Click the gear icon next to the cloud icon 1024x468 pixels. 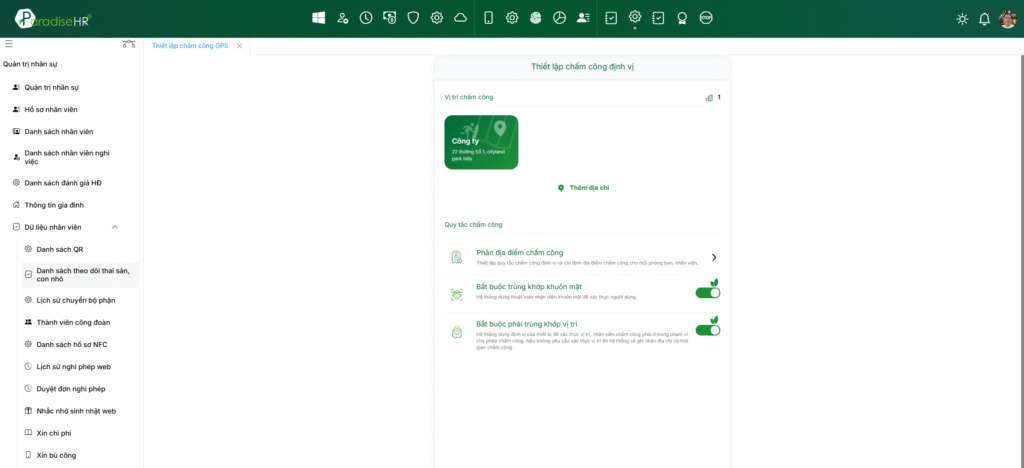437,18
